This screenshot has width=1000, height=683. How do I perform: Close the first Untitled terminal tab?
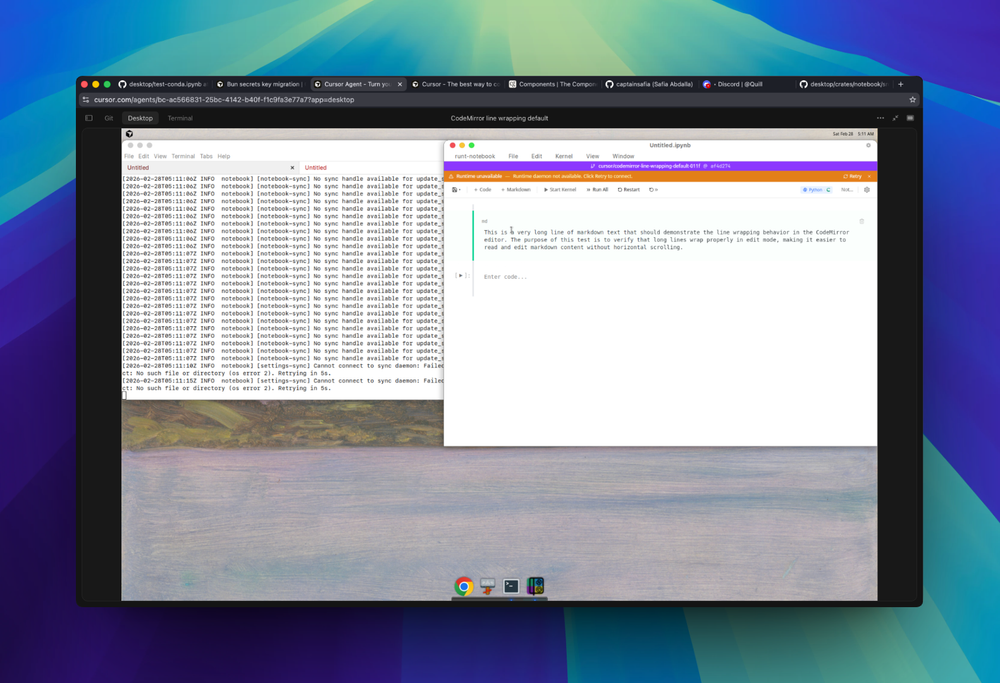[x=292, y=168]
